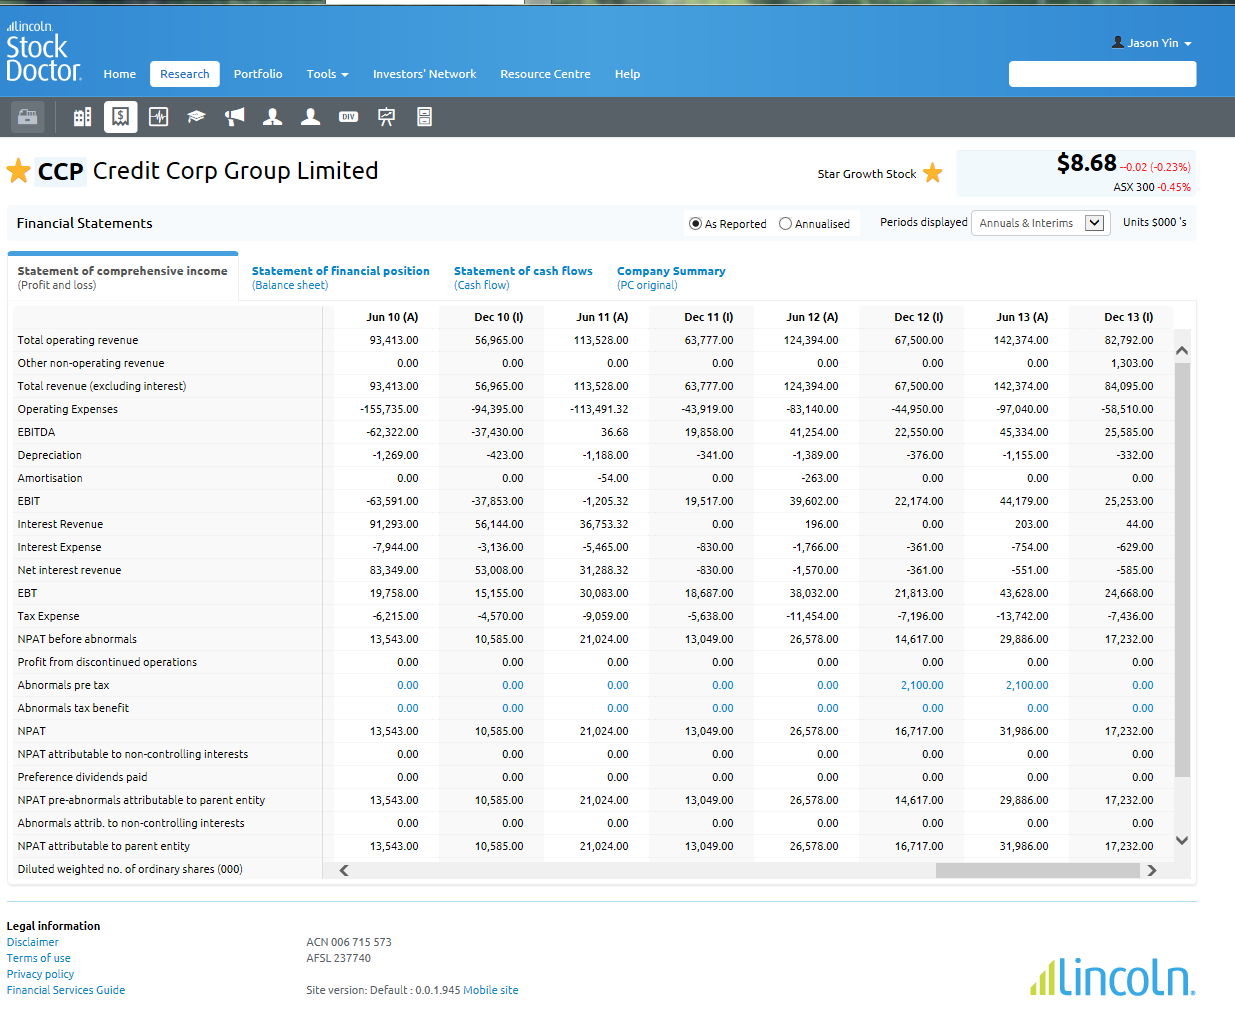Image resolution: width=1235 pixels, height=1012 pixels.
Task: Expand the Tools menu dropdown
Action: point(327,74)
